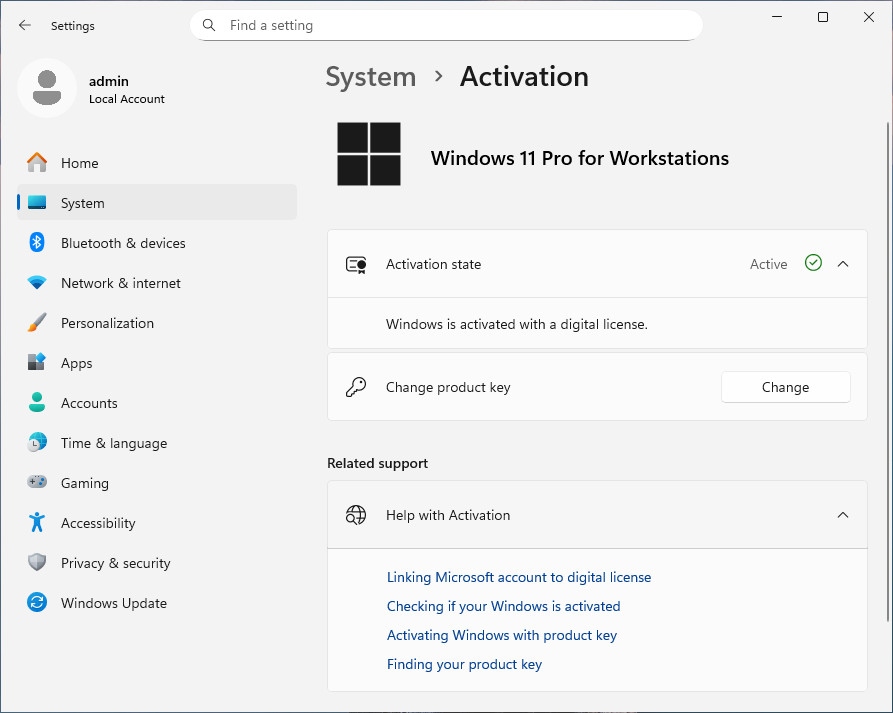Click the Activation state certificate icon
The height and width of the screenshot is (713, 893).
(x=357, y=265)
